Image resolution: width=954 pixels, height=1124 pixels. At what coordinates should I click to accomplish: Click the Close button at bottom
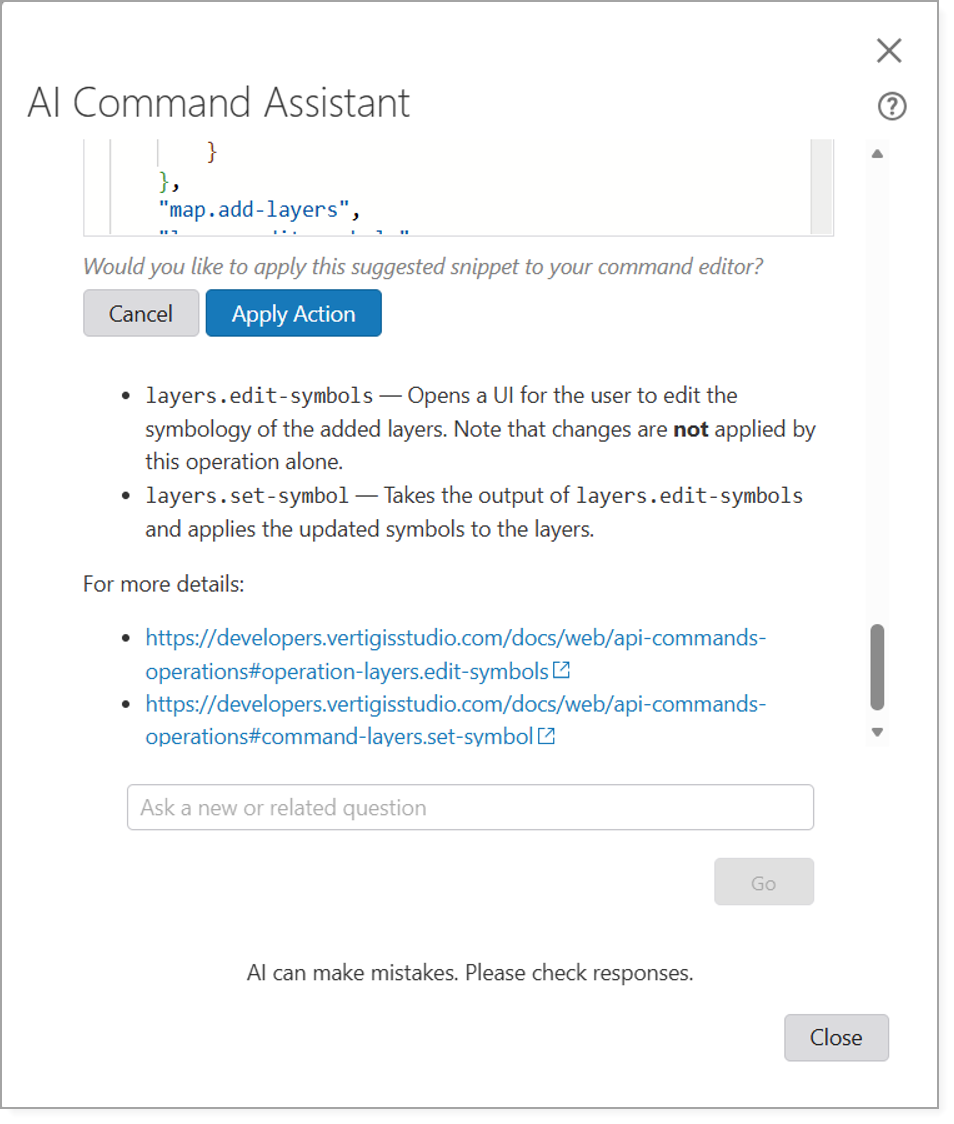coord(836,1037)
